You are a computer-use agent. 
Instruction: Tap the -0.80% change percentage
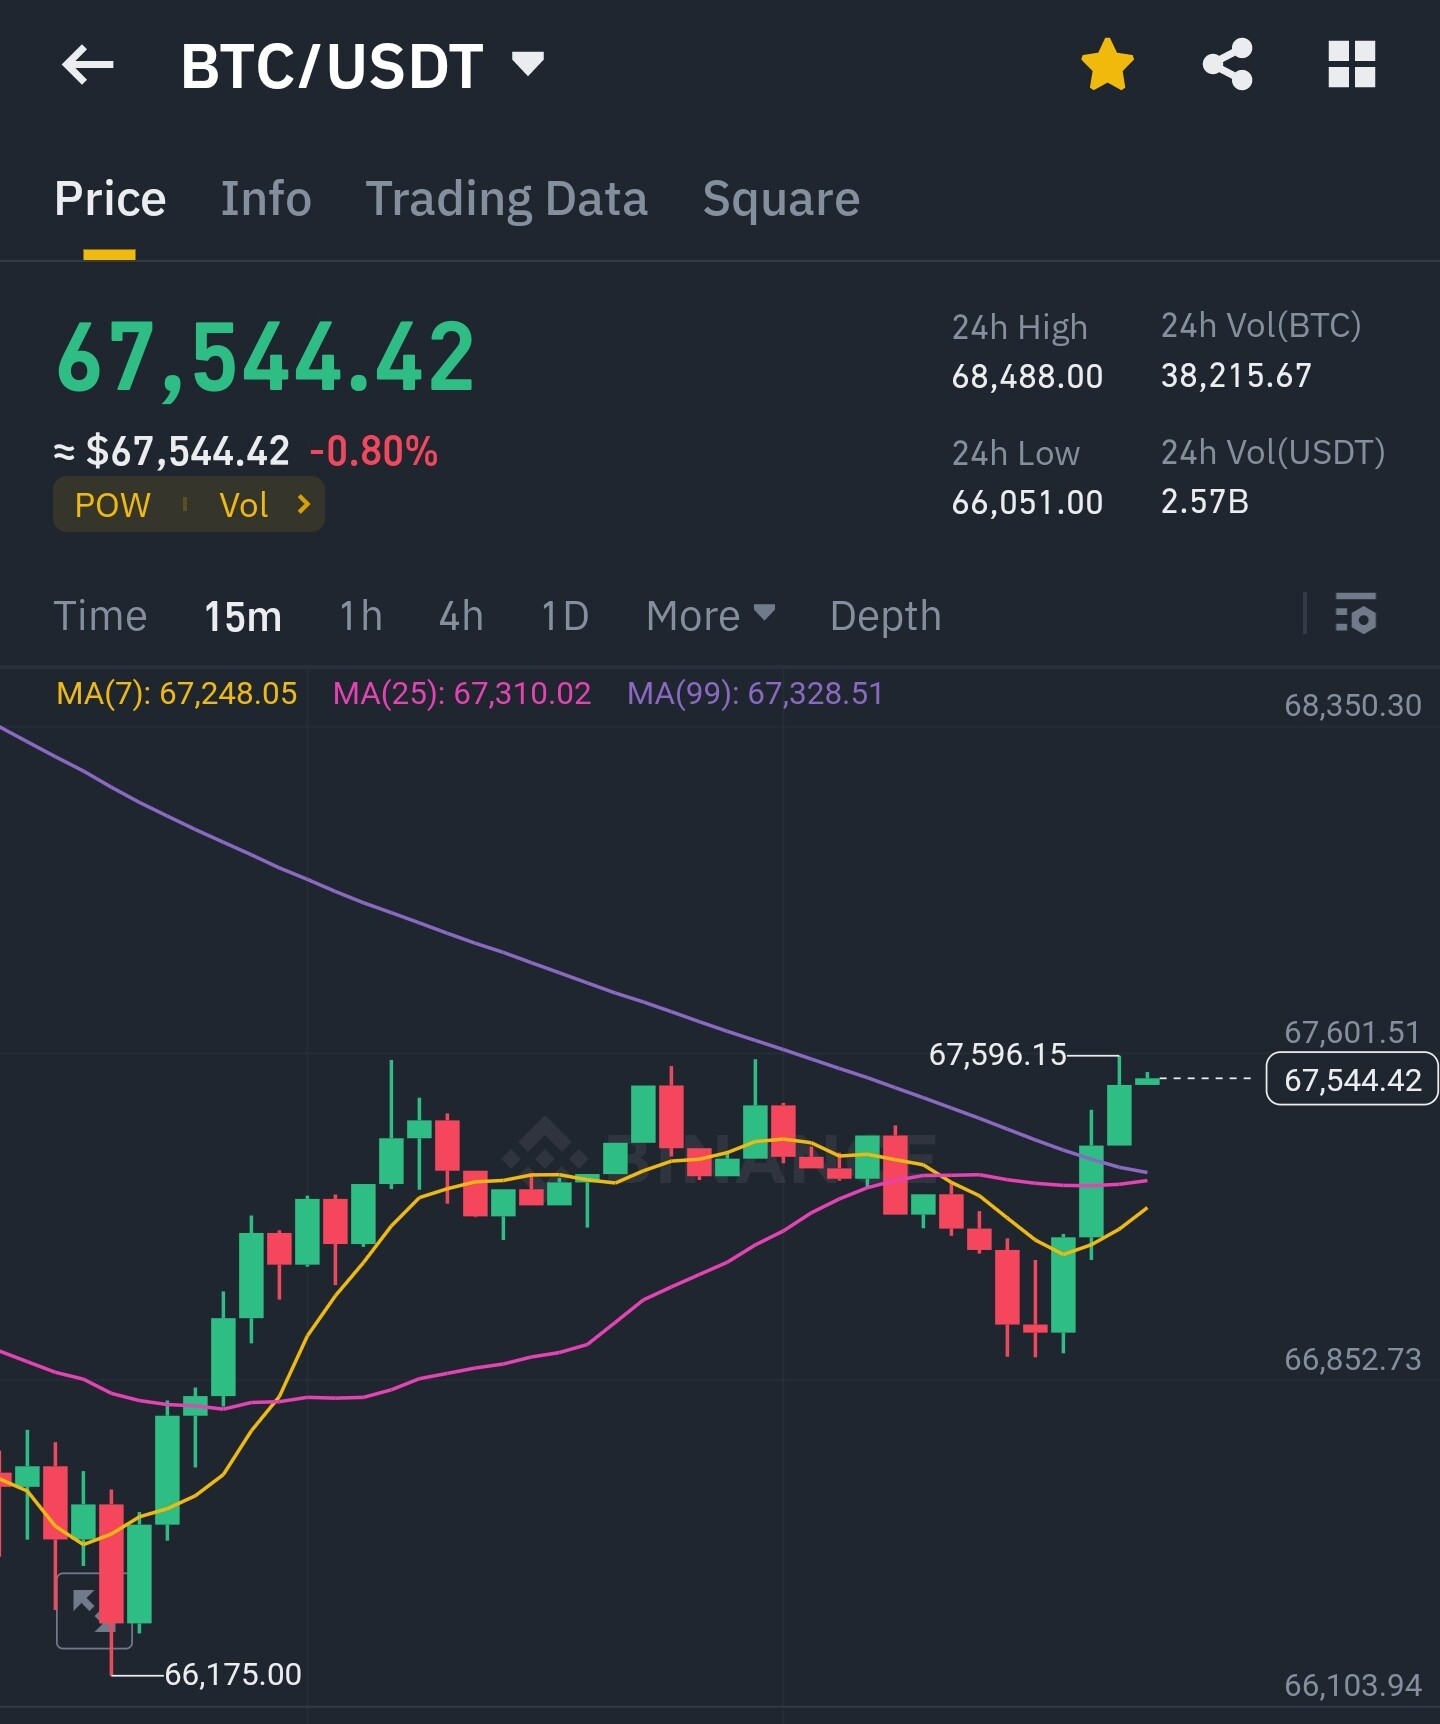pyautogui.click(x=374, y=452)
